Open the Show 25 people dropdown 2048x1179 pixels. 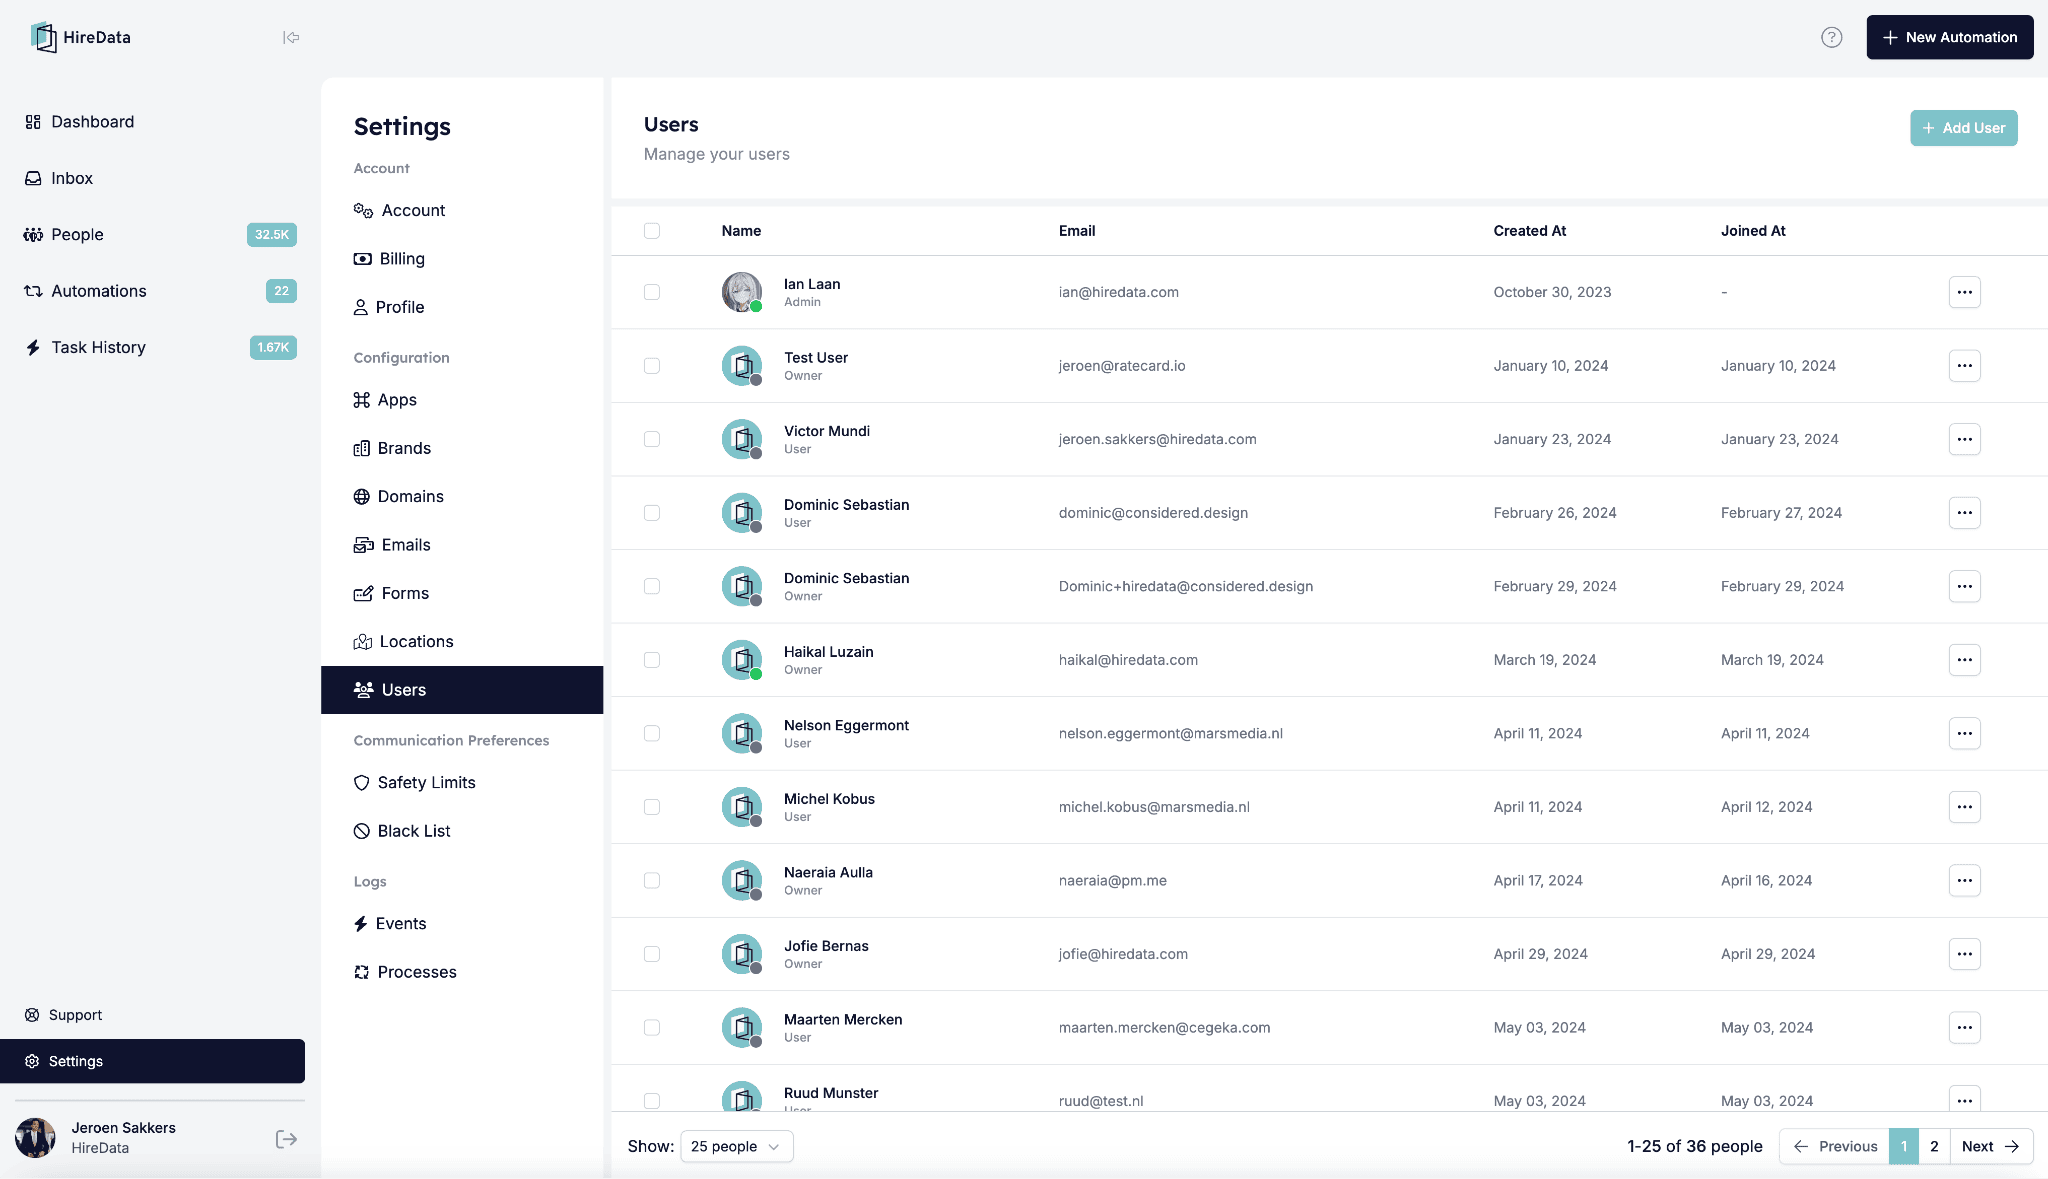(737, 1146)
